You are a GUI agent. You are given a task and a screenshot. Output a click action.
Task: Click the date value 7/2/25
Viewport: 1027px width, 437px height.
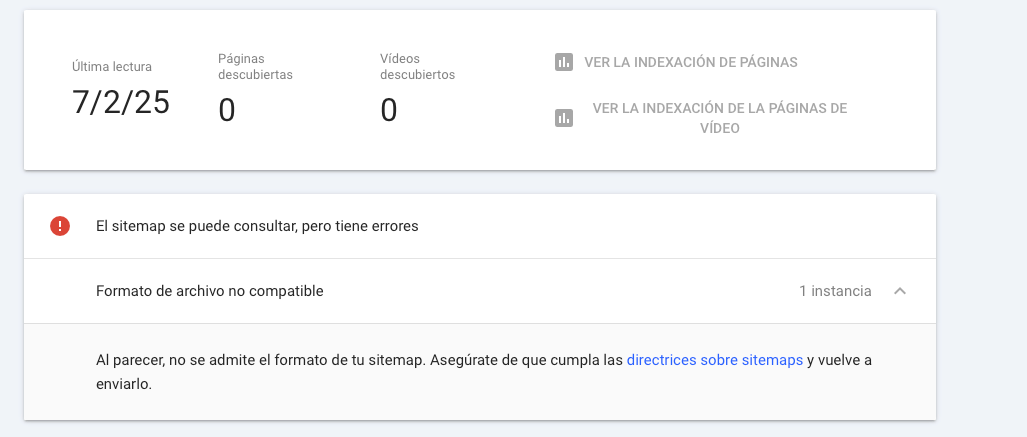[121, 103]
